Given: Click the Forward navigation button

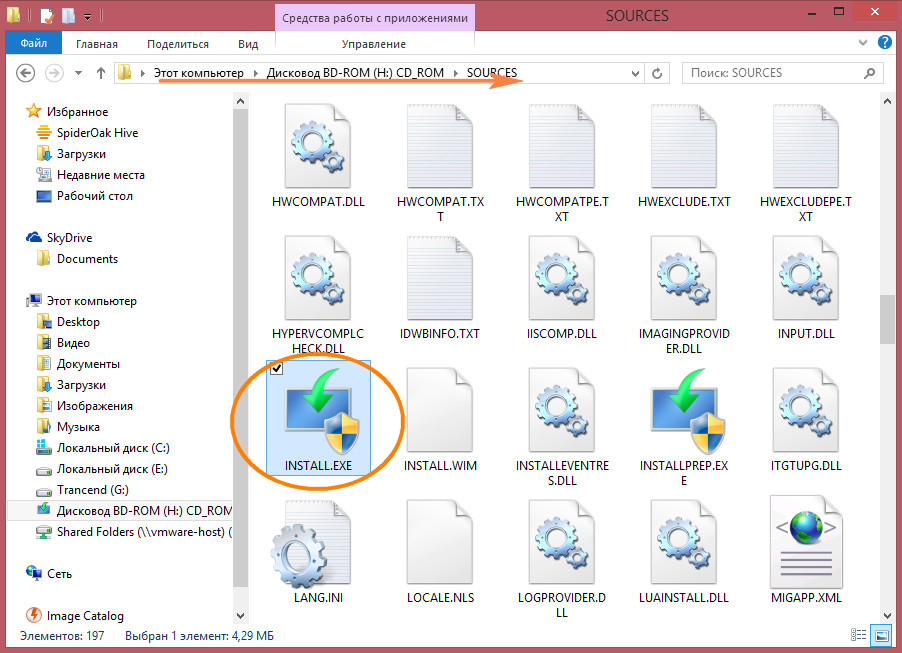Looking at the screenshot, I should [55, 73].
